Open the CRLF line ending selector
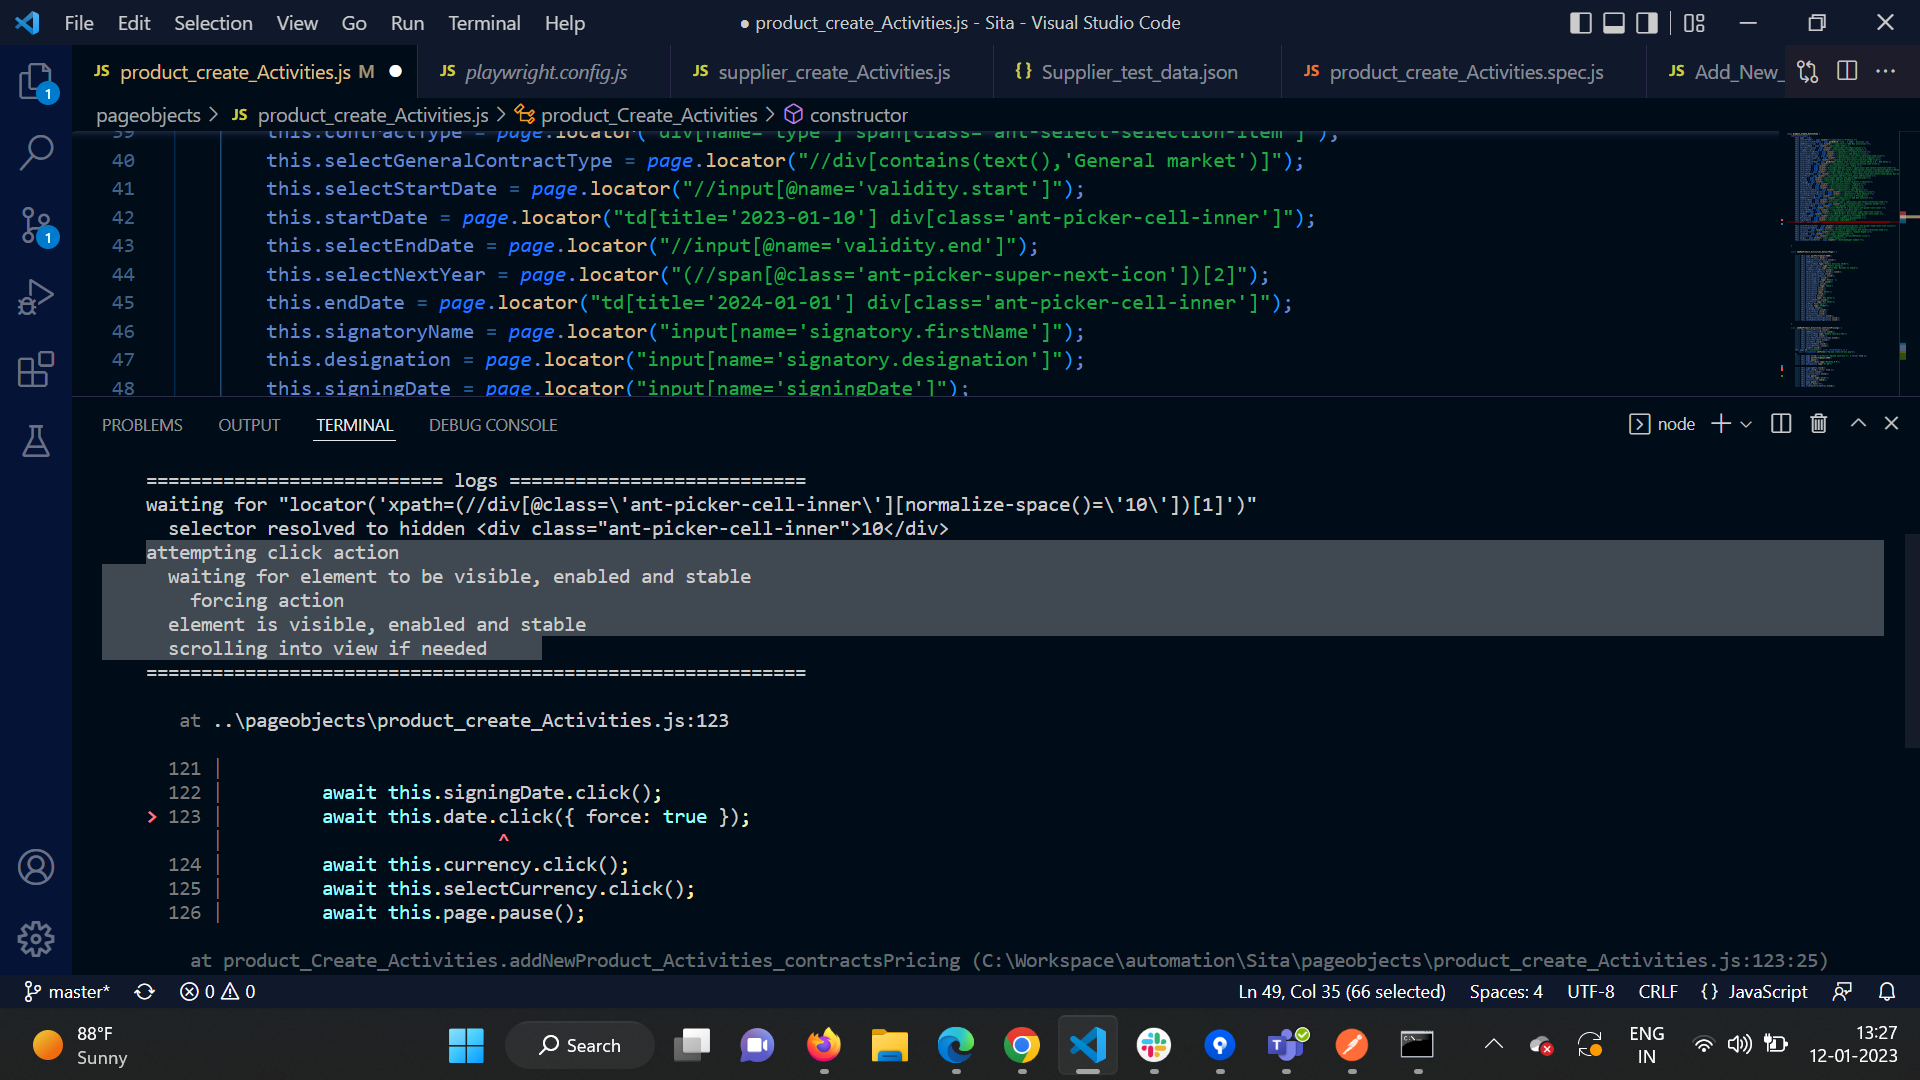1920x1080 pixels. point(1657,991)
